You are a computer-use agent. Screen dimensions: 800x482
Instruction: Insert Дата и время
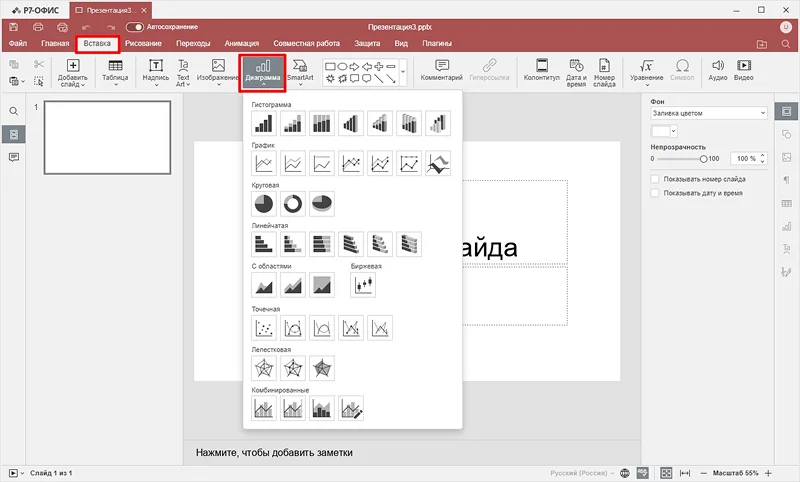pyautogui.click(x=576, y=73)
